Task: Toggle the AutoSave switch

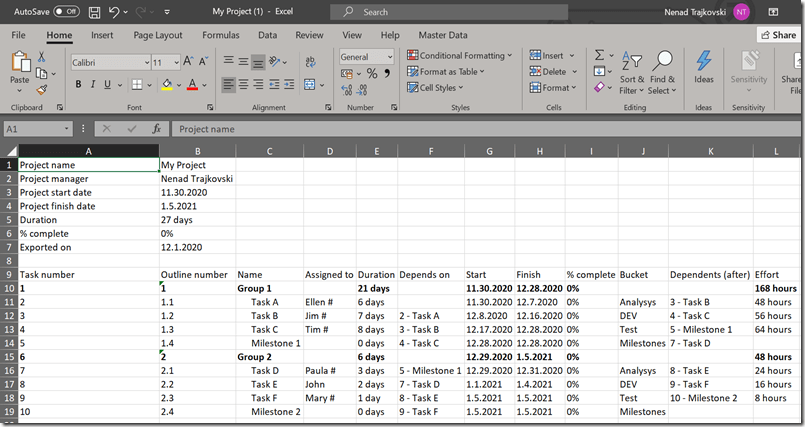Action: coord(66,12)
